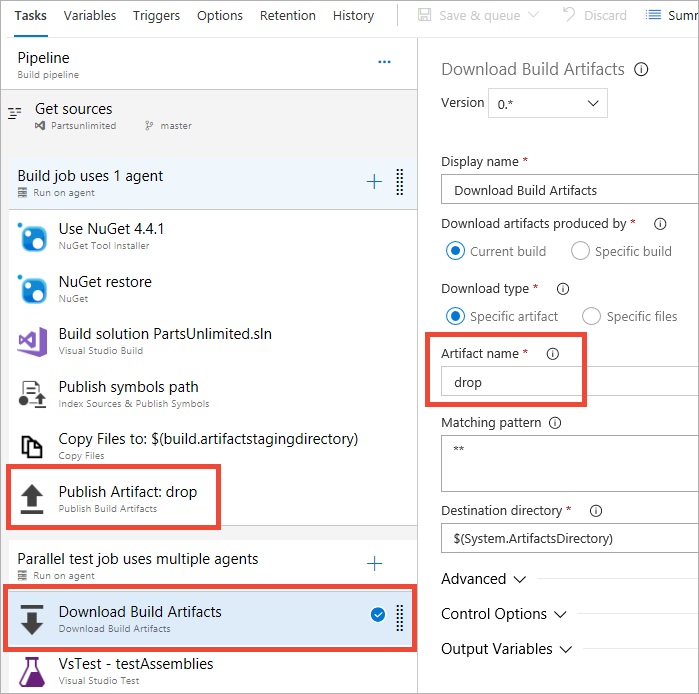Image resolution: width=699 pixels, height=694 pixels.
Task: Click the Discard button
Action: point(595,15)
